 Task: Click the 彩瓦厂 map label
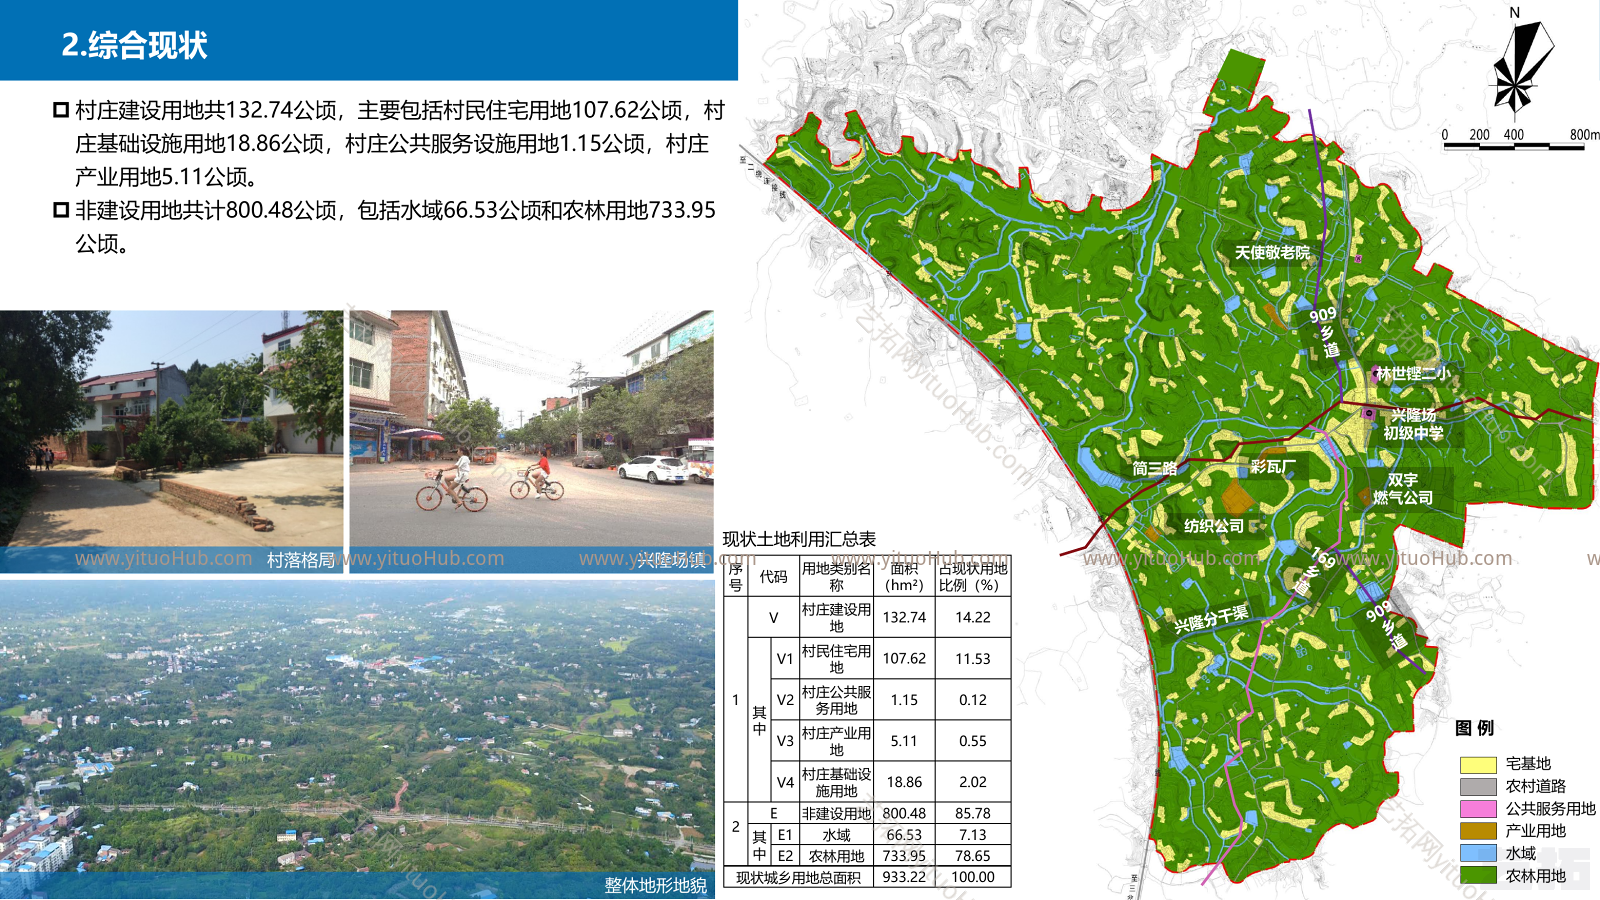click(x=1273, y=467)
